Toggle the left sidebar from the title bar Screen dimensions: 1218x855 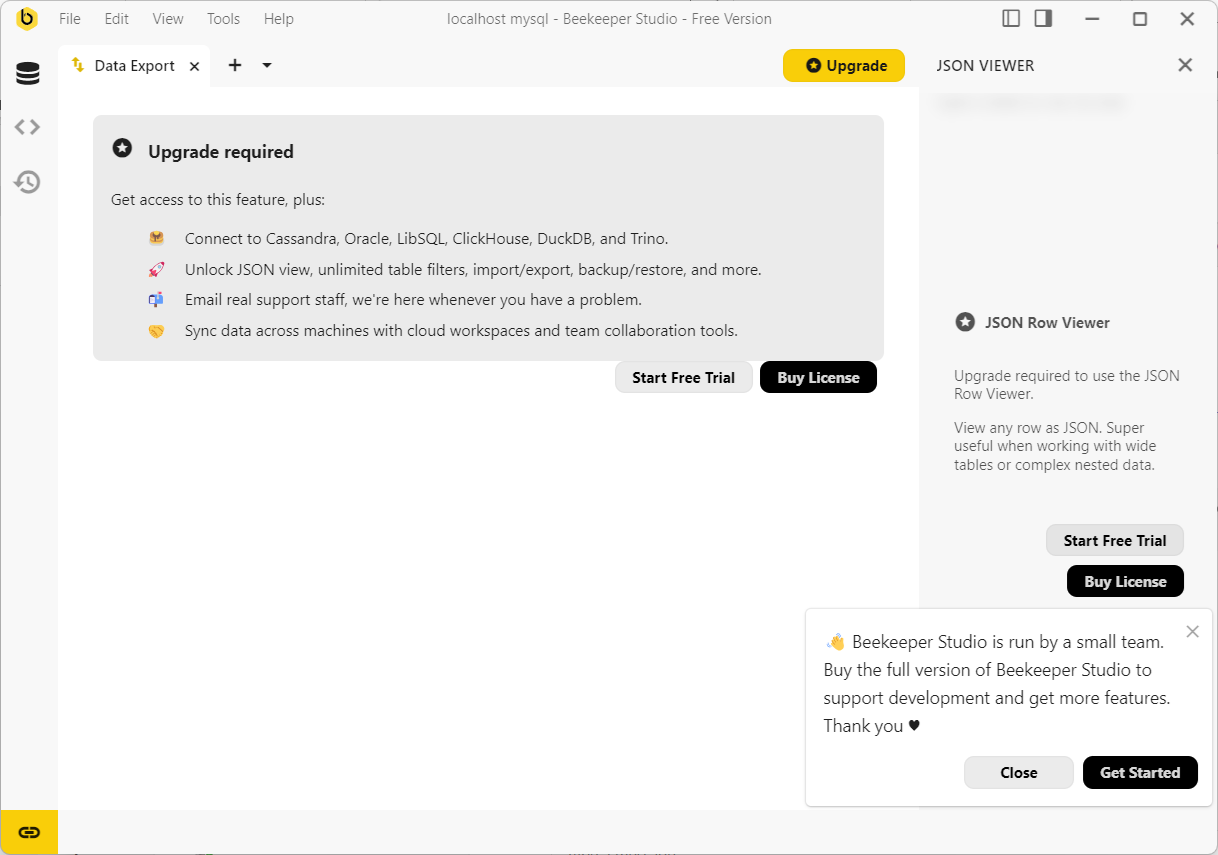pyautogui.click(x=1010, y=18)
